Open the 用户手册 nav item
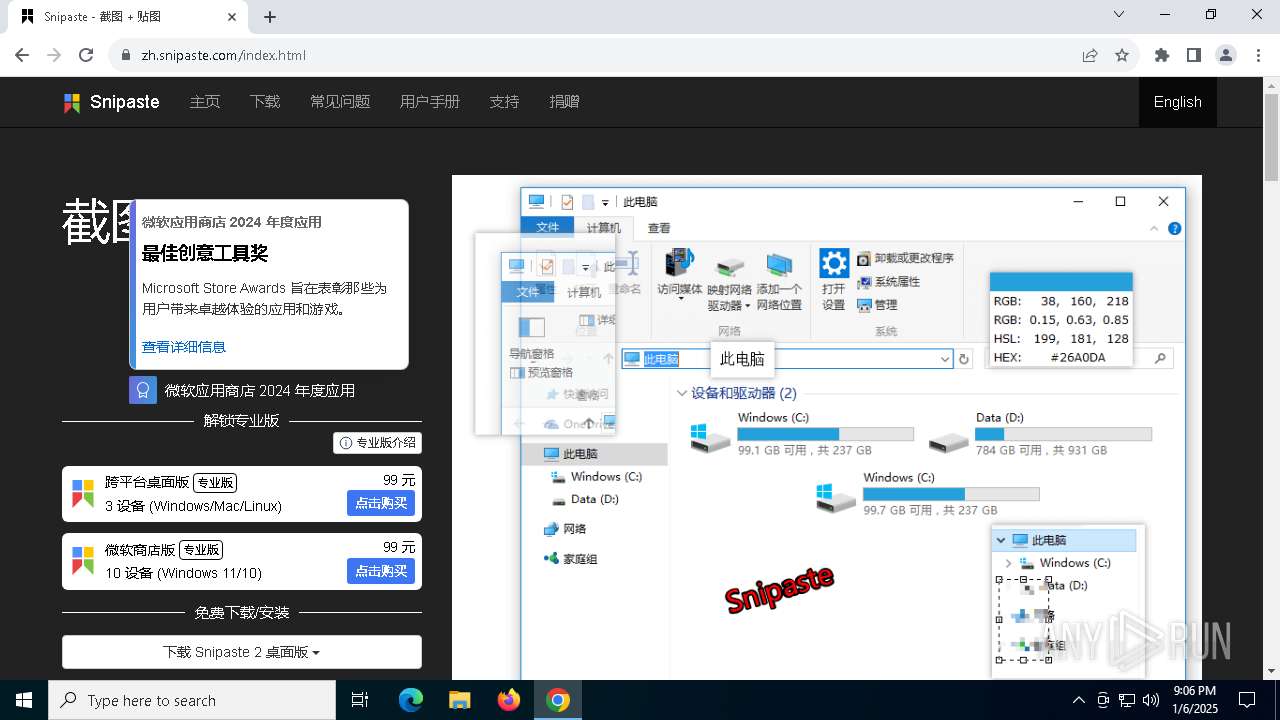Viewport: 1280px width, 720px height. [430, 102]
